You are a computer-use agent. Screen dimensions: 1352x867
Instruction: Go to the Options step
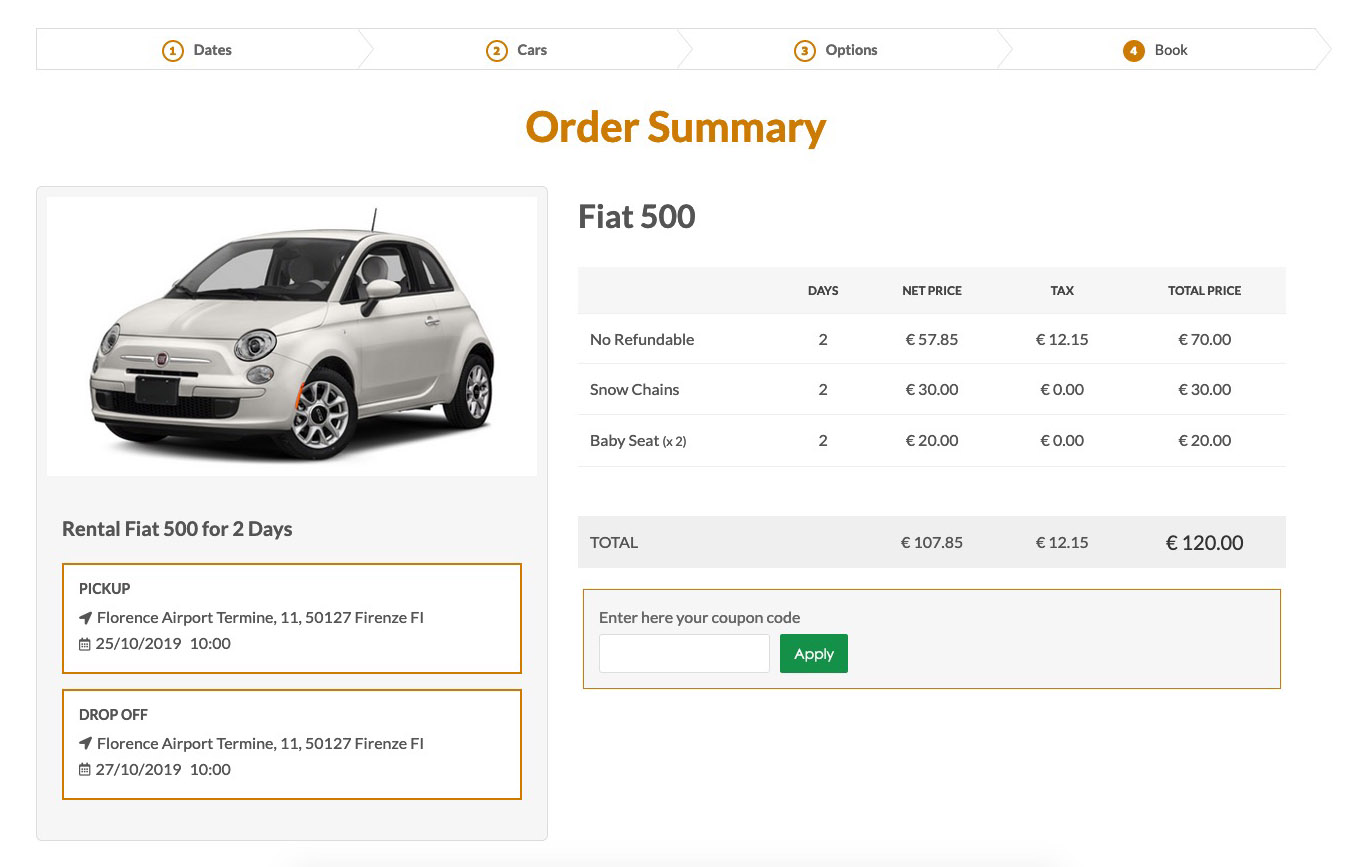point(836,50)
